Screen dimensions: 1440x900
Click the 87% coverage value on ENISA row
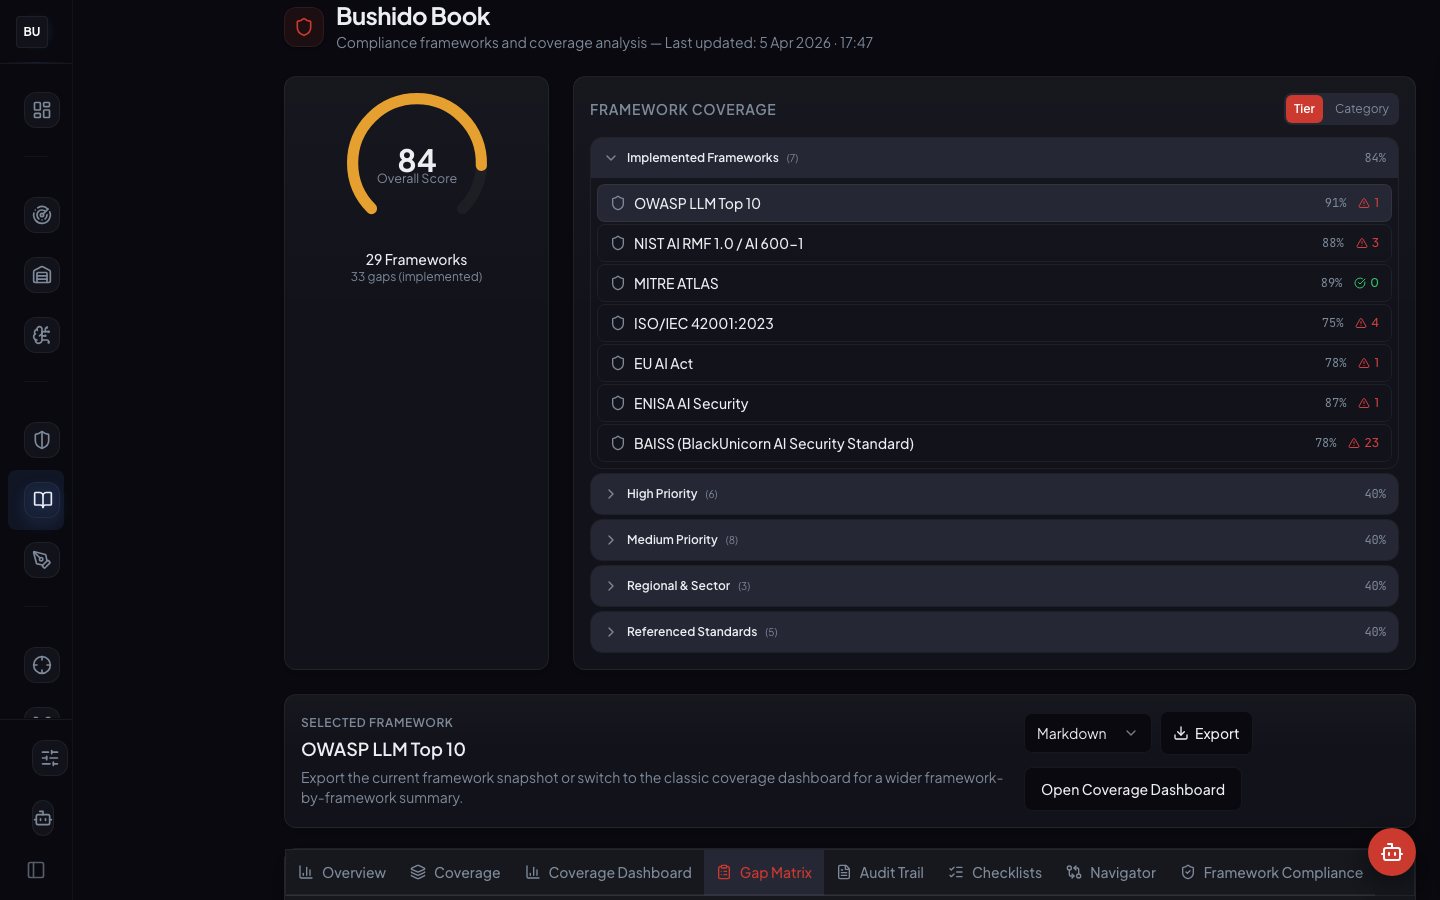1336,403
